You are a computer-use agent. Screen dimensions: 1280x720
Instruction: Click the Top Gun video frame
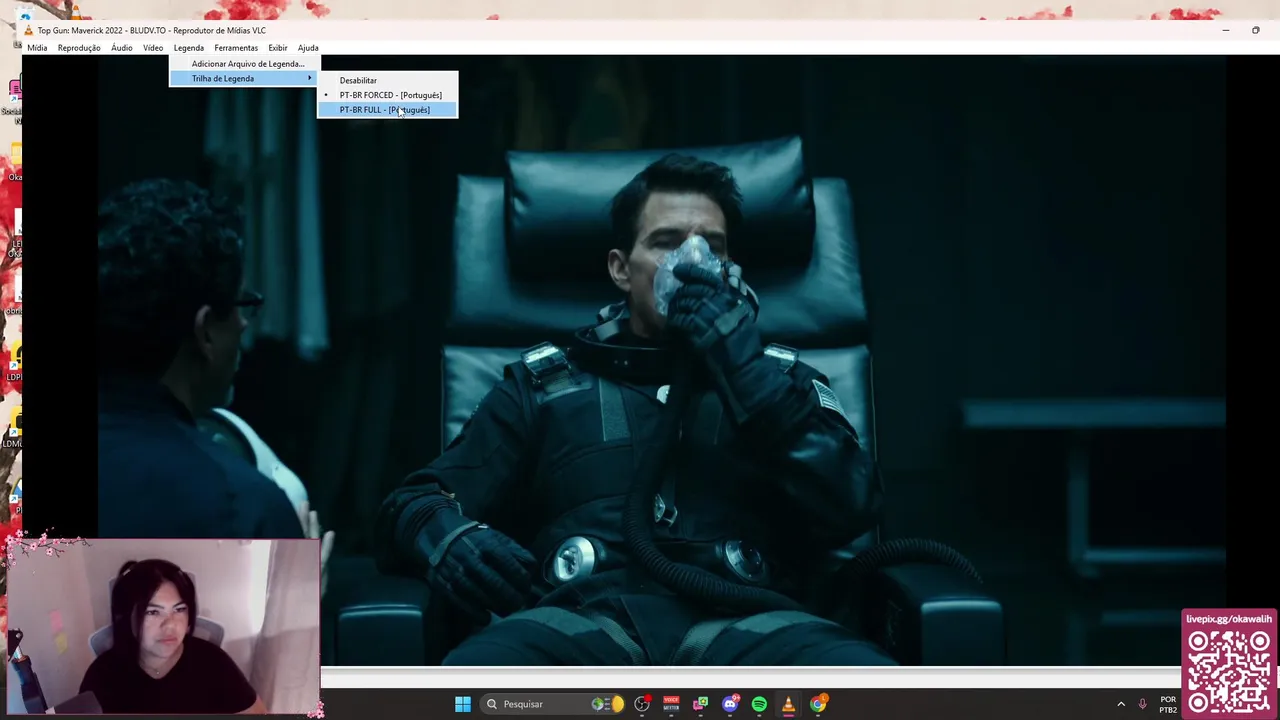point(660,360)
